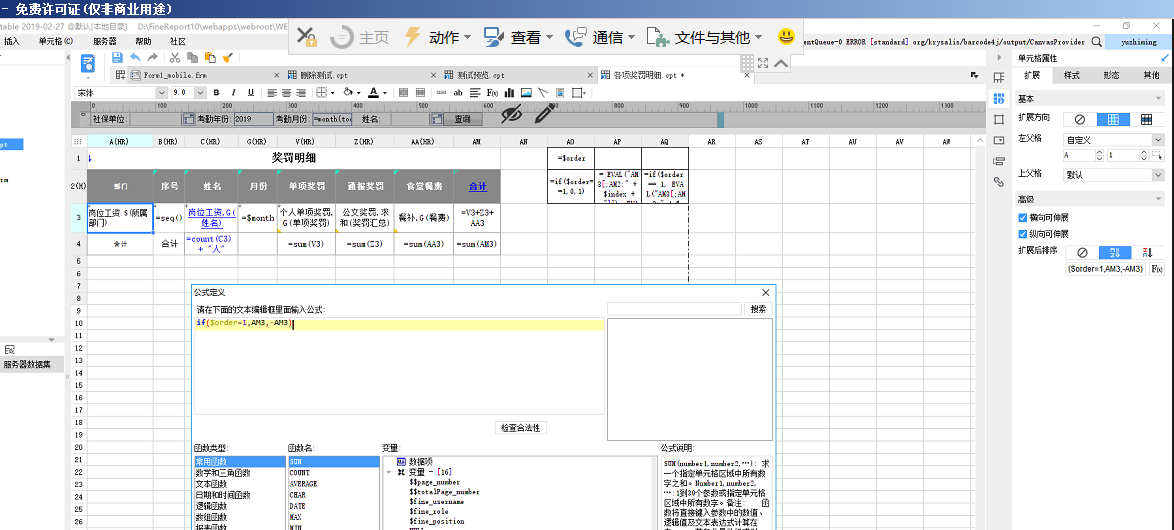Select no-expansion option for 扩展方向
The height and width of the screenshot is (530, 1174).
(1079, 119)
